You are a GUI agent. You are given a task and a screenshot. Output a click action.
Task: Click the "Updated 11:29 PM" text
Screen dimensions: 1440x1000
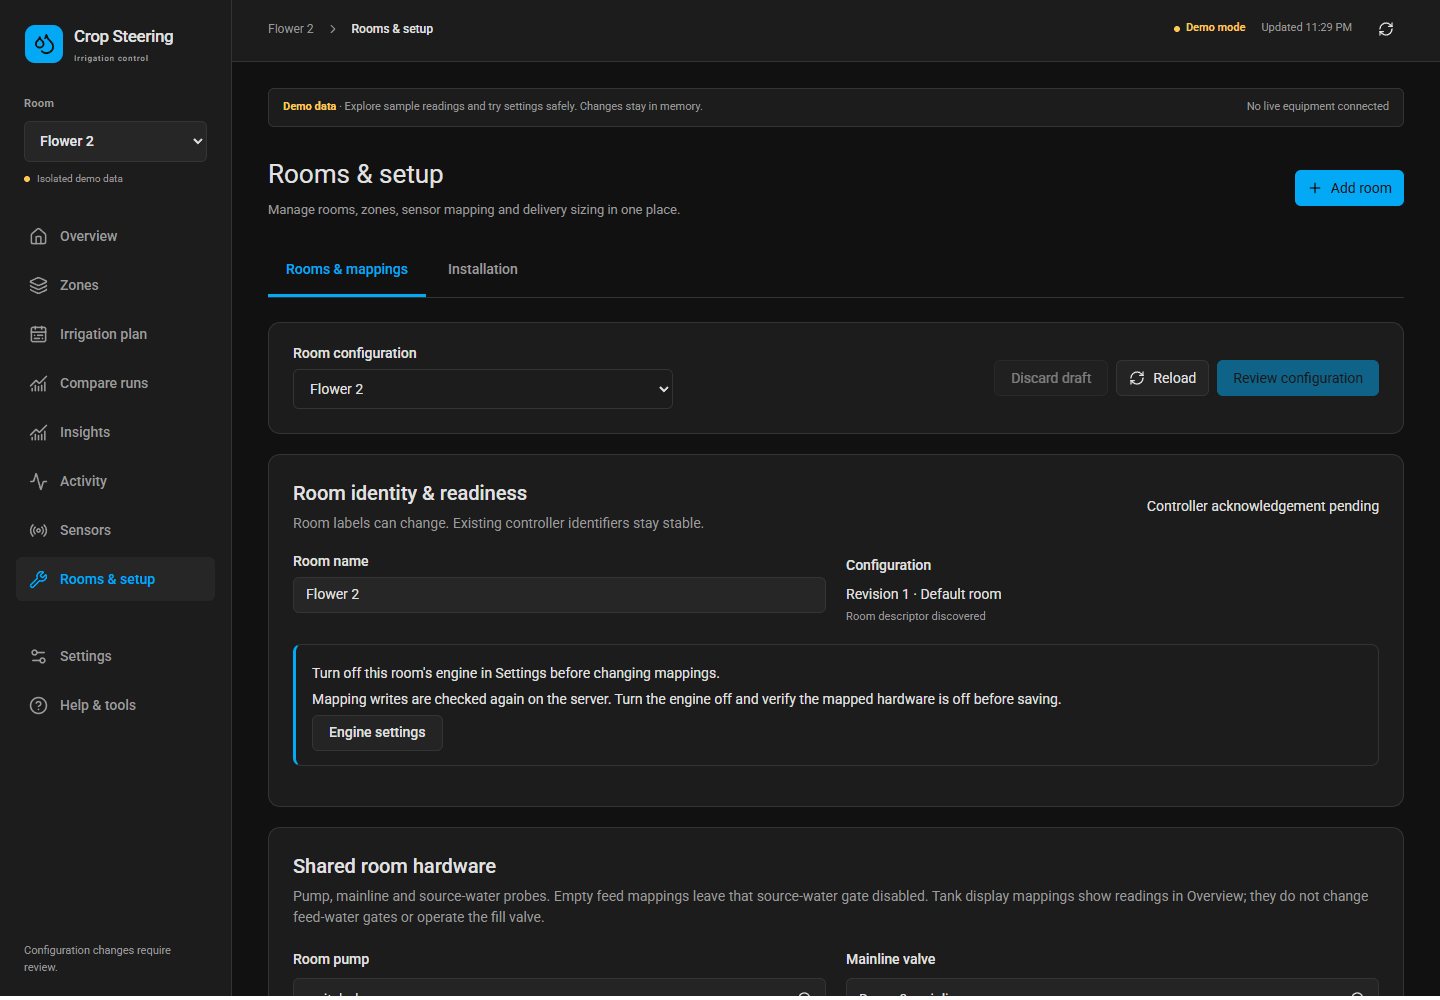coord(1306,28)
